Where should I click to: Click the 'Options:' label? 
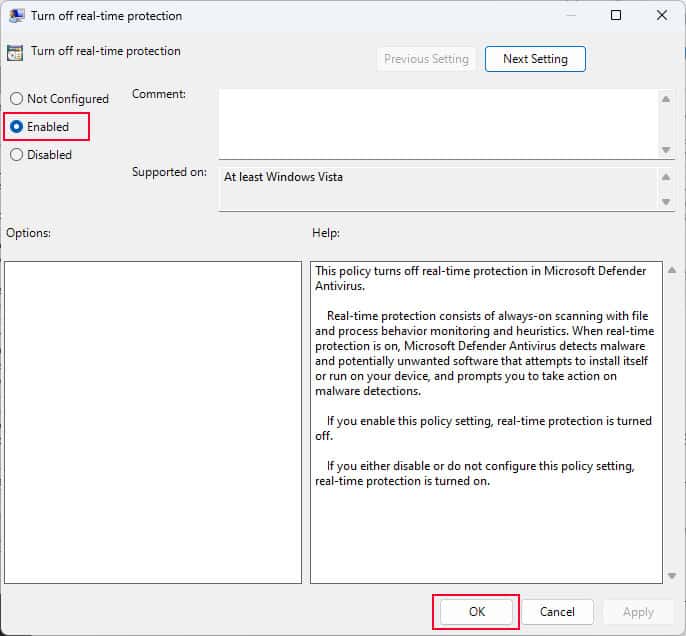(28, 233)
